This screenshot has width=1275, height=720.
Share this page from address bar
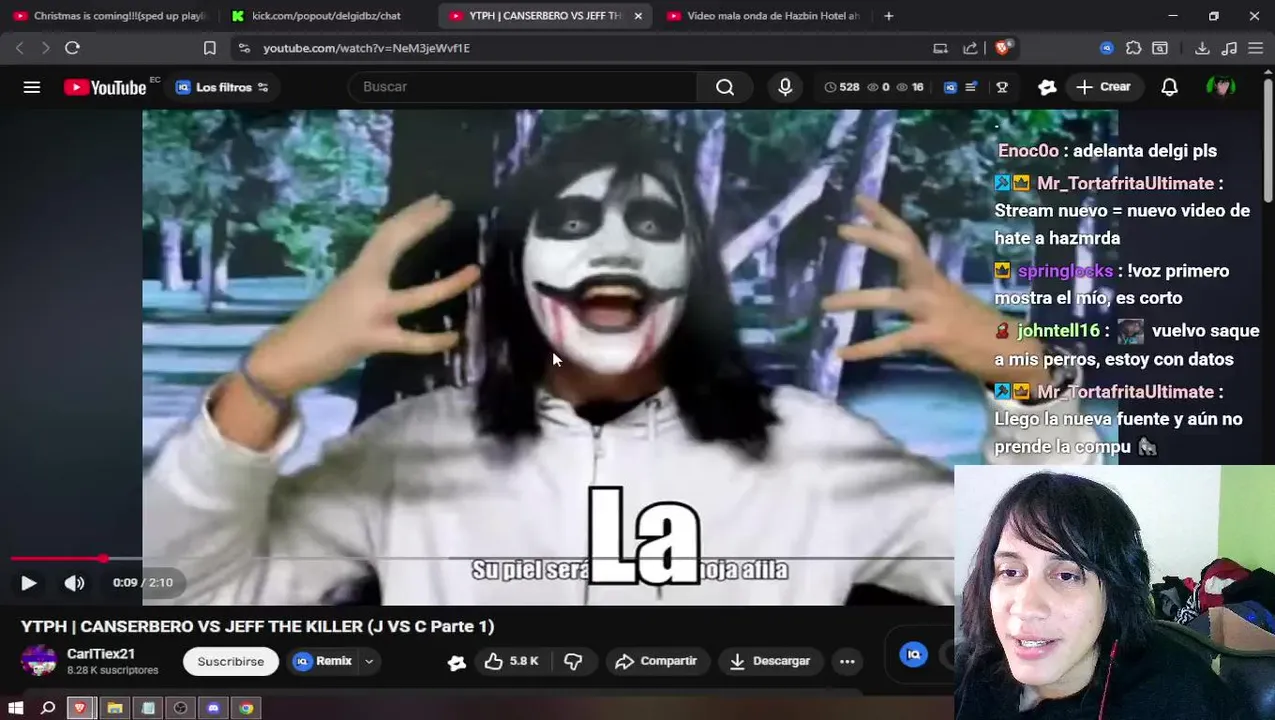pyautogui.click(x=970, y=47)
